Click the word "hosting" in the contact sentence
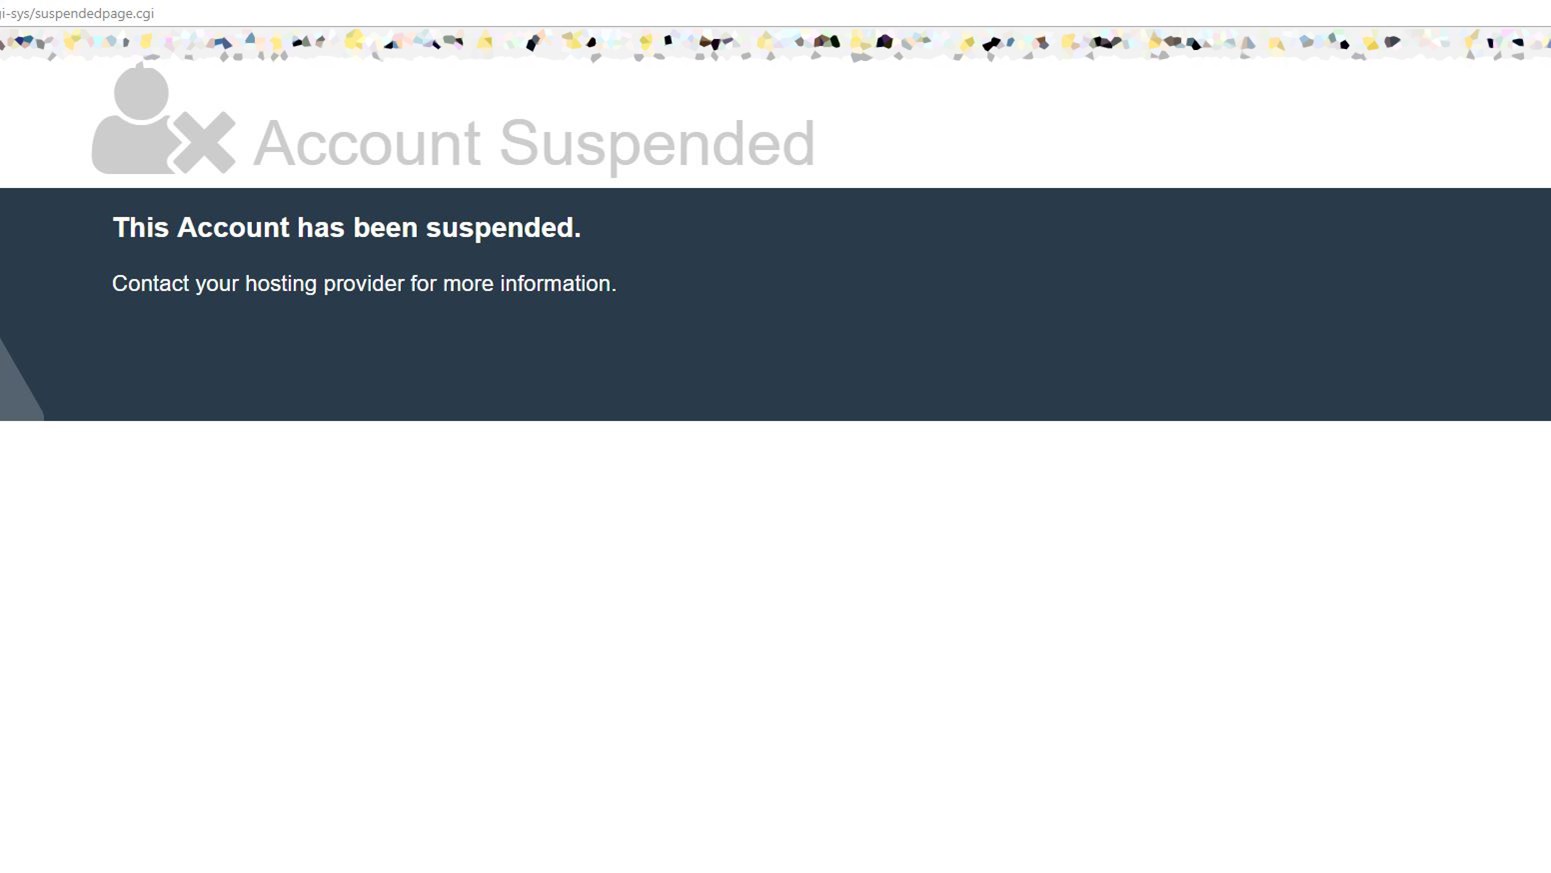Screen dimensions: 1551x873 coord(281,284)
